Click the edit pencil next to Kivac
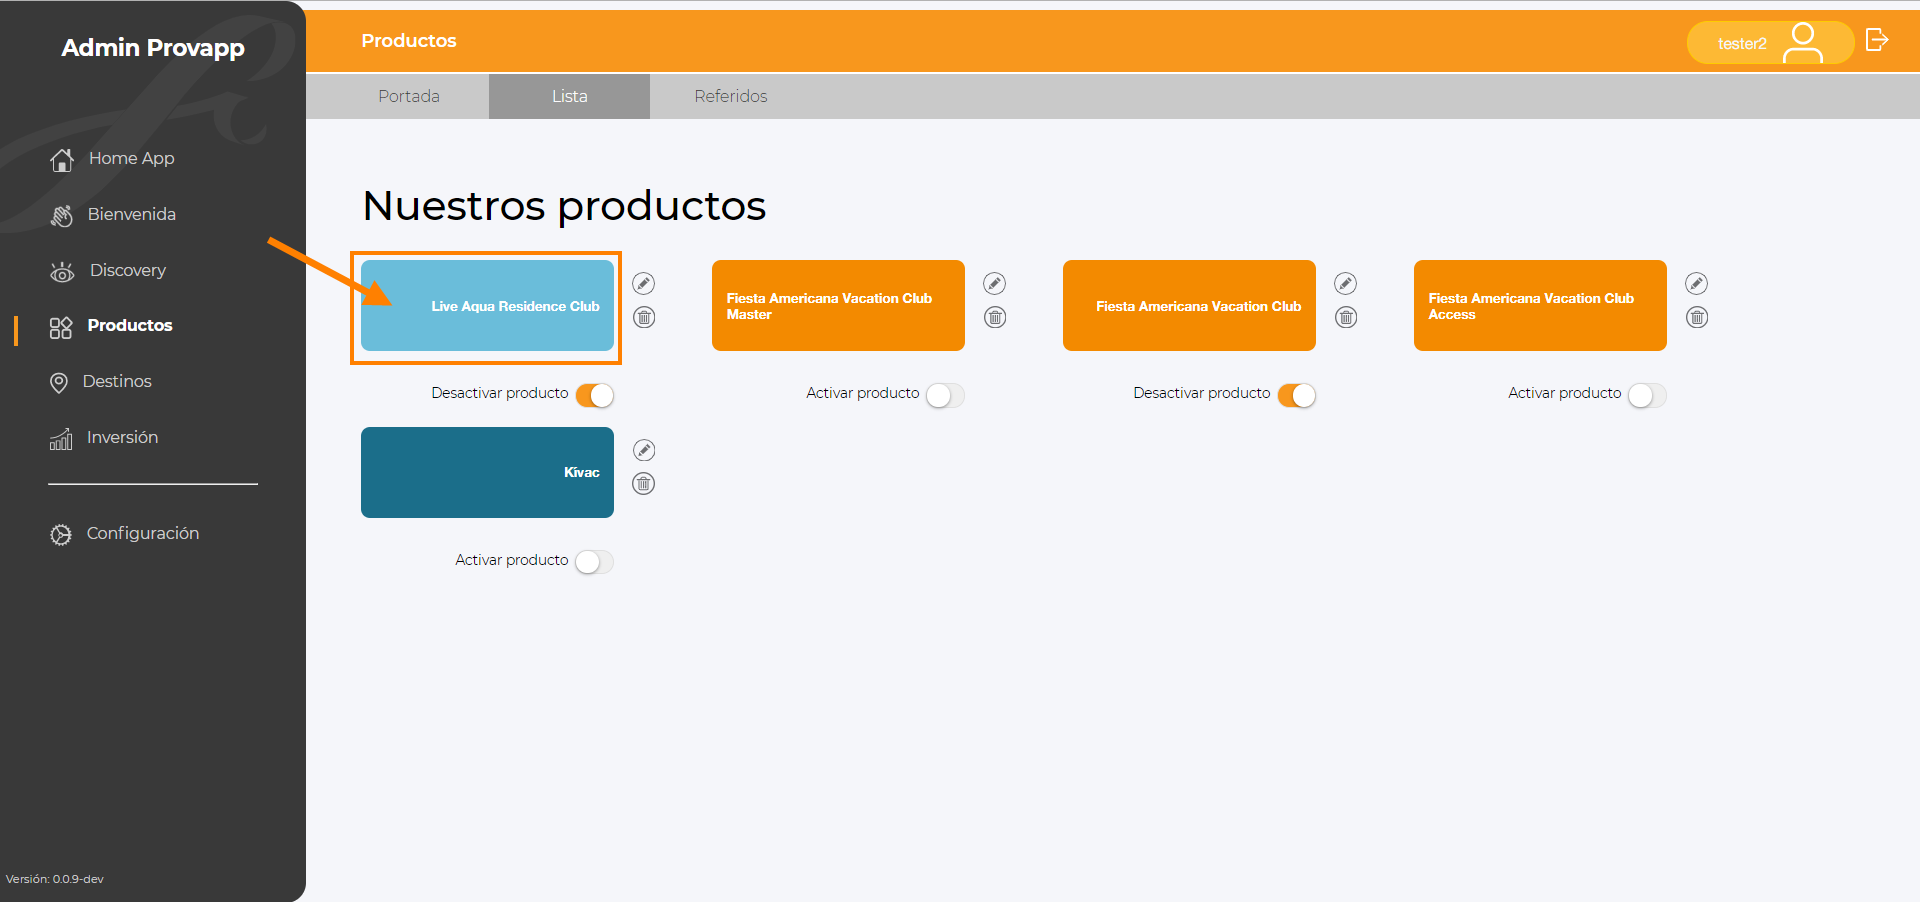 (x=644, y=451)
